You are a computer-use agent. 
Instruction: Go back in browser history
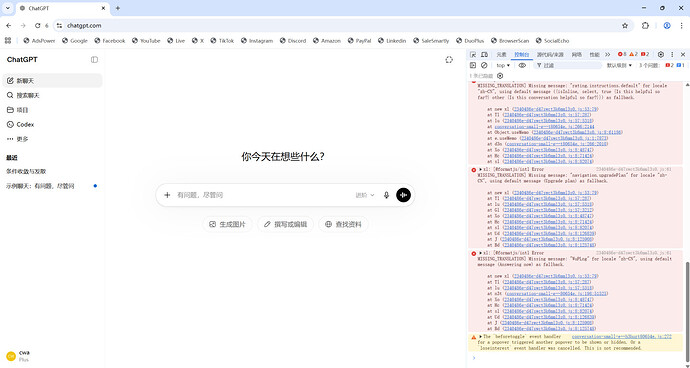click(x=9, y=26)
